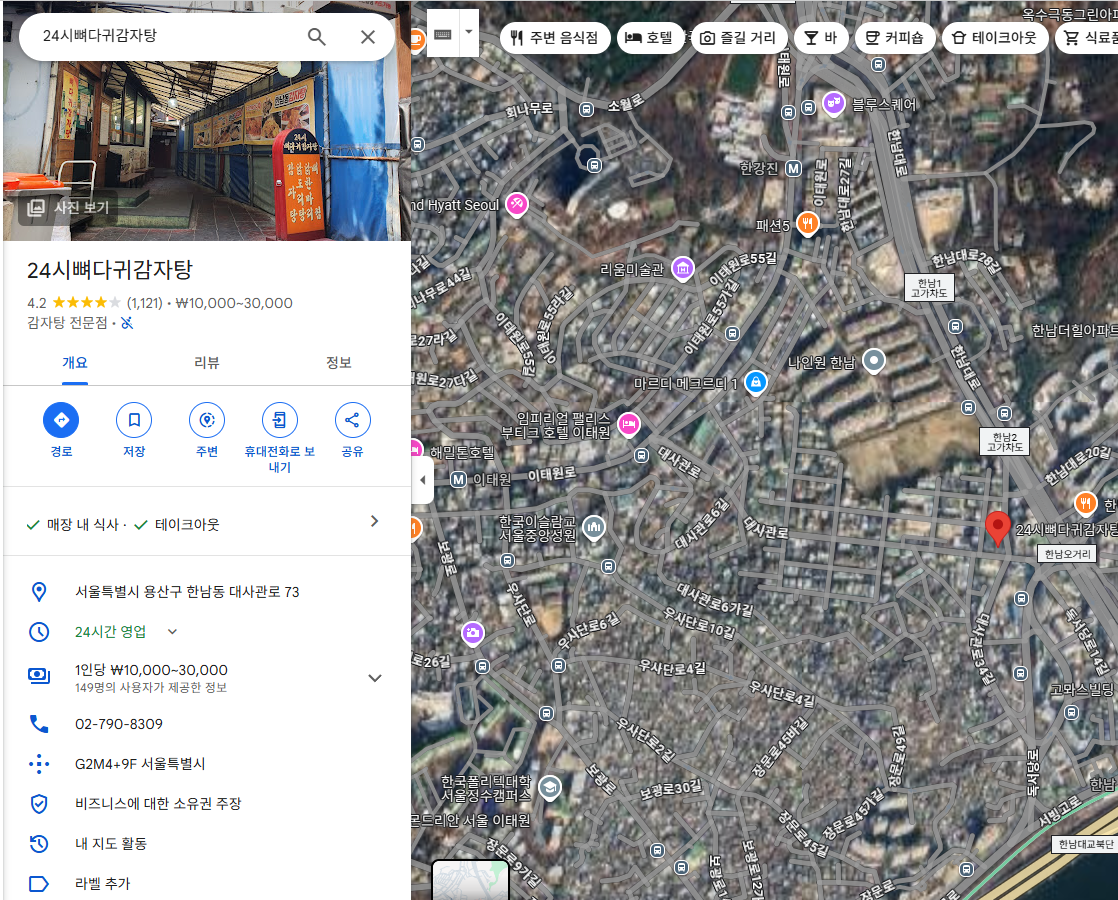1118x900 pixels.
Task: Select the 커피숍 filter chip
Action: [x=895, y=37]
